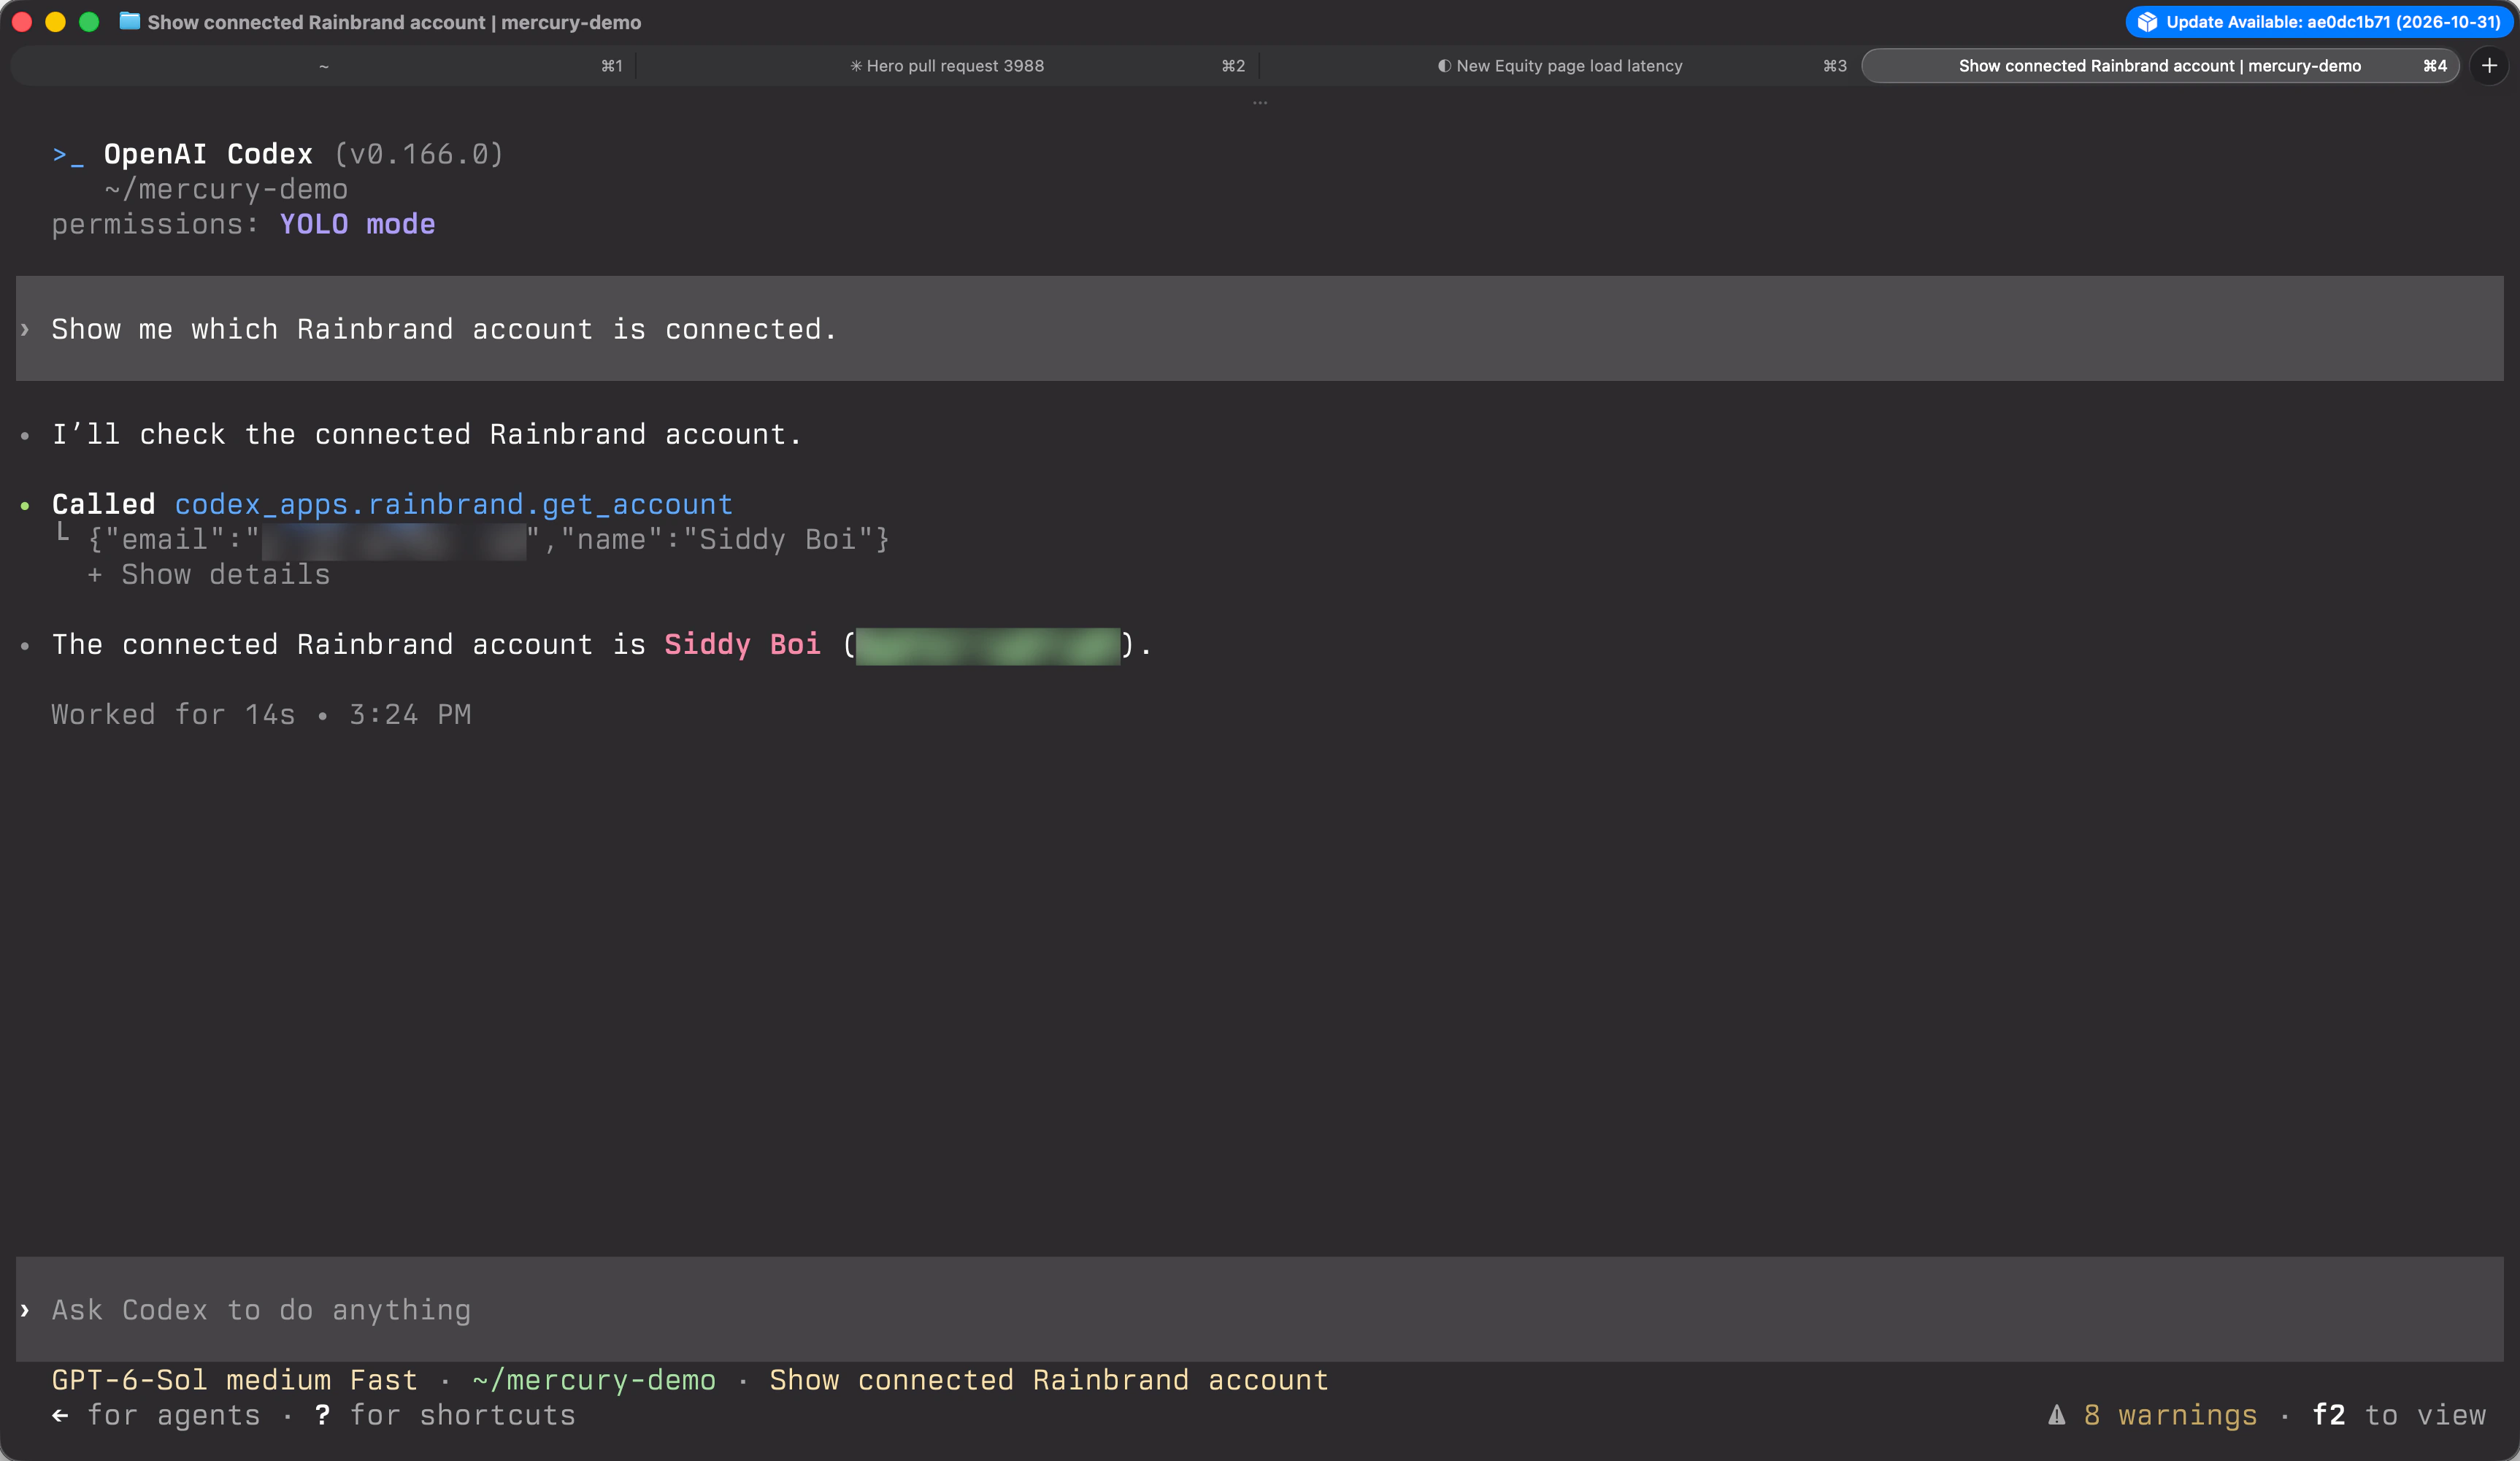Click the package icon in update badge
The width and height of the screenshot is (2520, 1461).
[2147, 22]
